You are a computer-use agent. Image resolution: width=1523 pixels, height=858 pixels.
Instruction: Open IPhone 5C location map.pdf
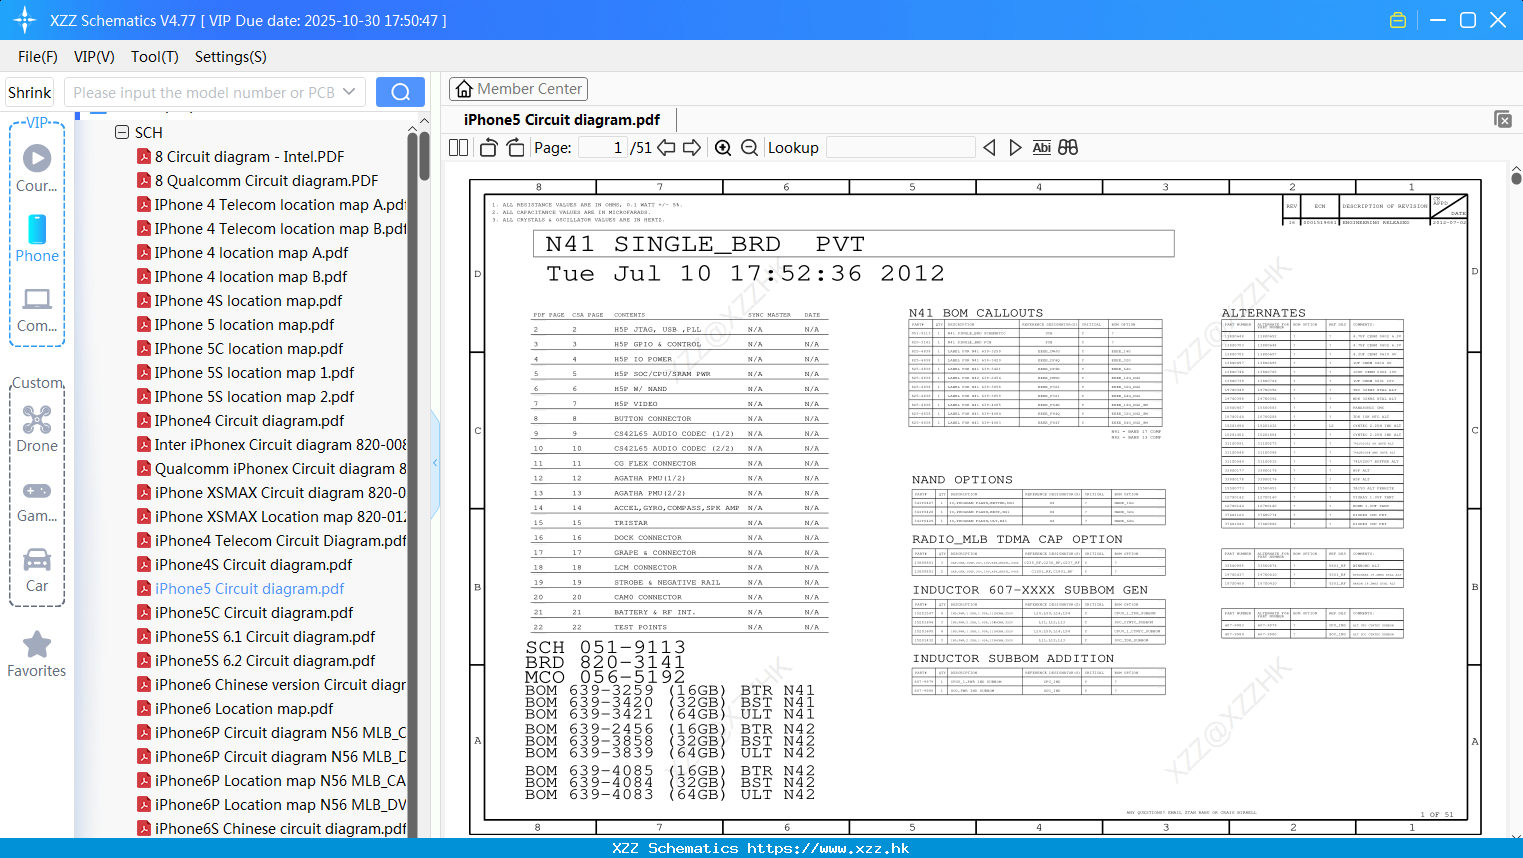coord(249,349)
